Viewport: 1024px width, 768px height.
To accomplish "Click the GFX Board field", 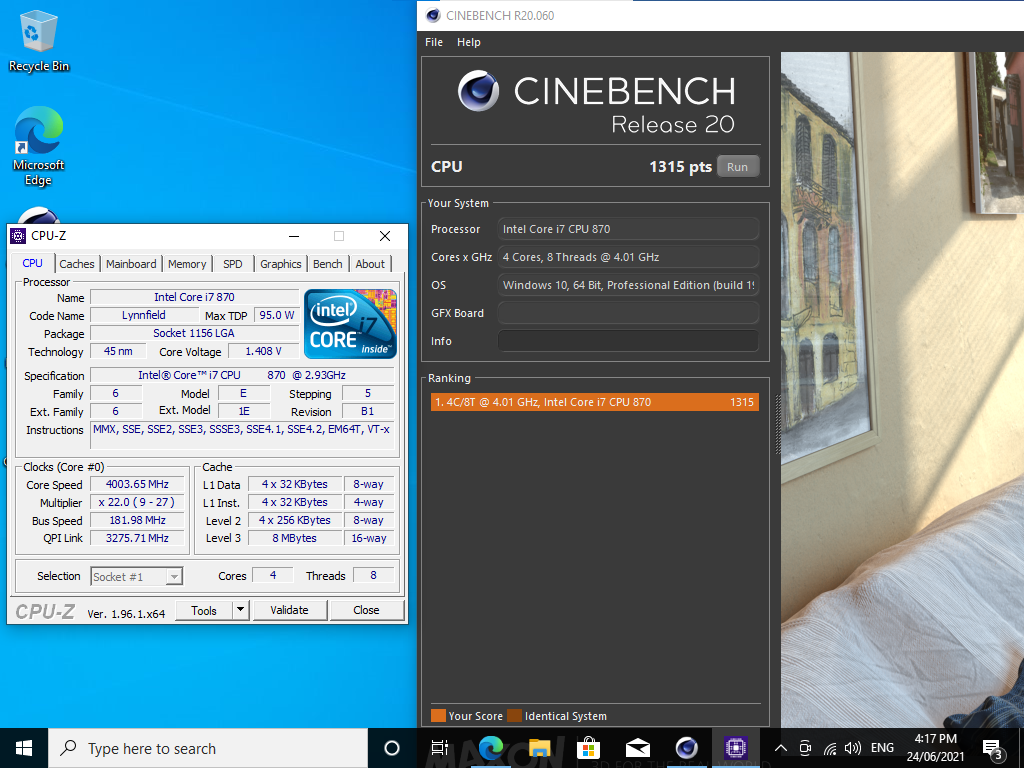I will (628, 313).
